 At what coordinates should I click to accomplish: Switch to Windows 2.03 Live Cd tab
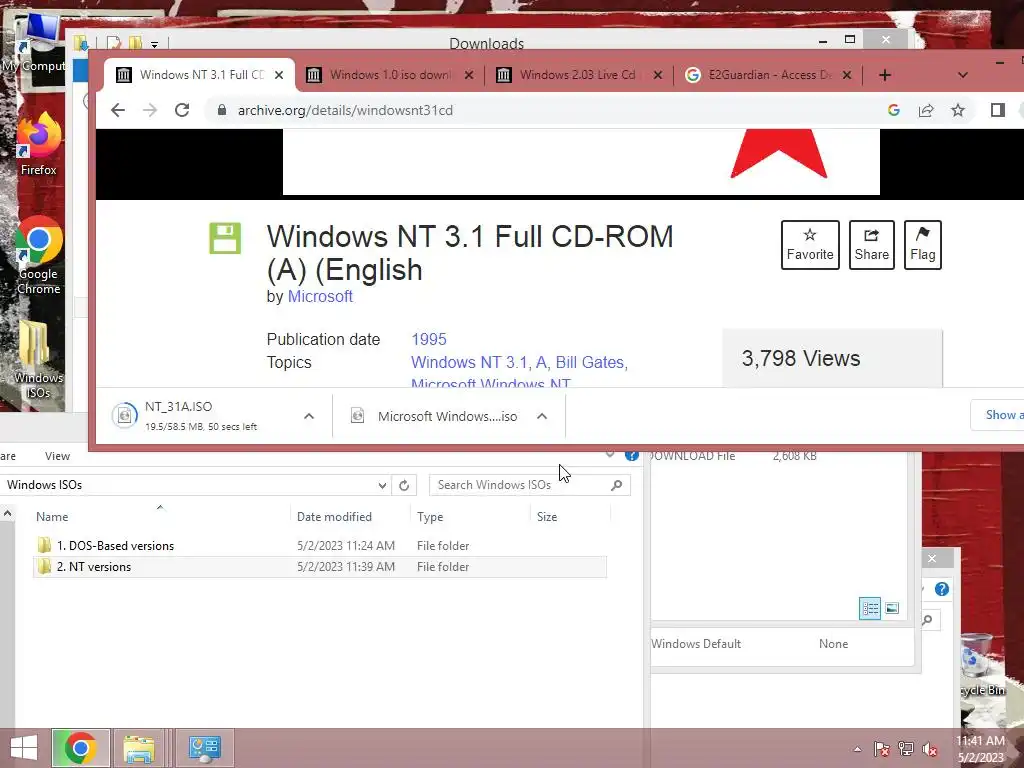(577, 75)
